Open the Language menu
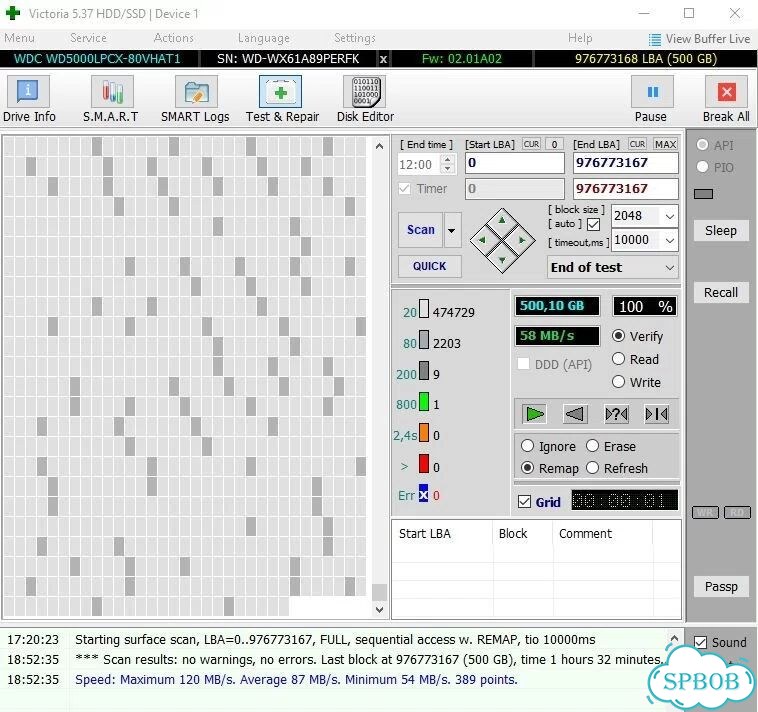 pyautogui.click(x=264, y=38)
